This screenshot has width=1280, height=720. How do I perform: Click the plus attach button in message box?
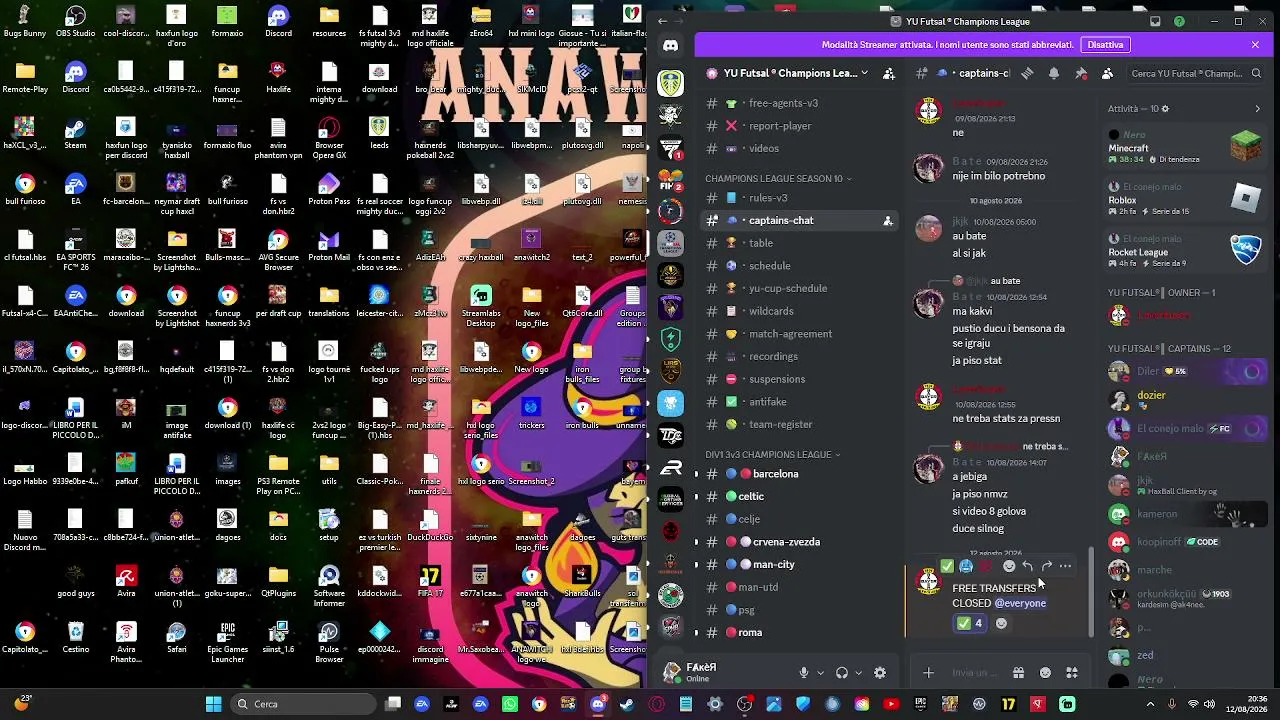pos(928,673)
